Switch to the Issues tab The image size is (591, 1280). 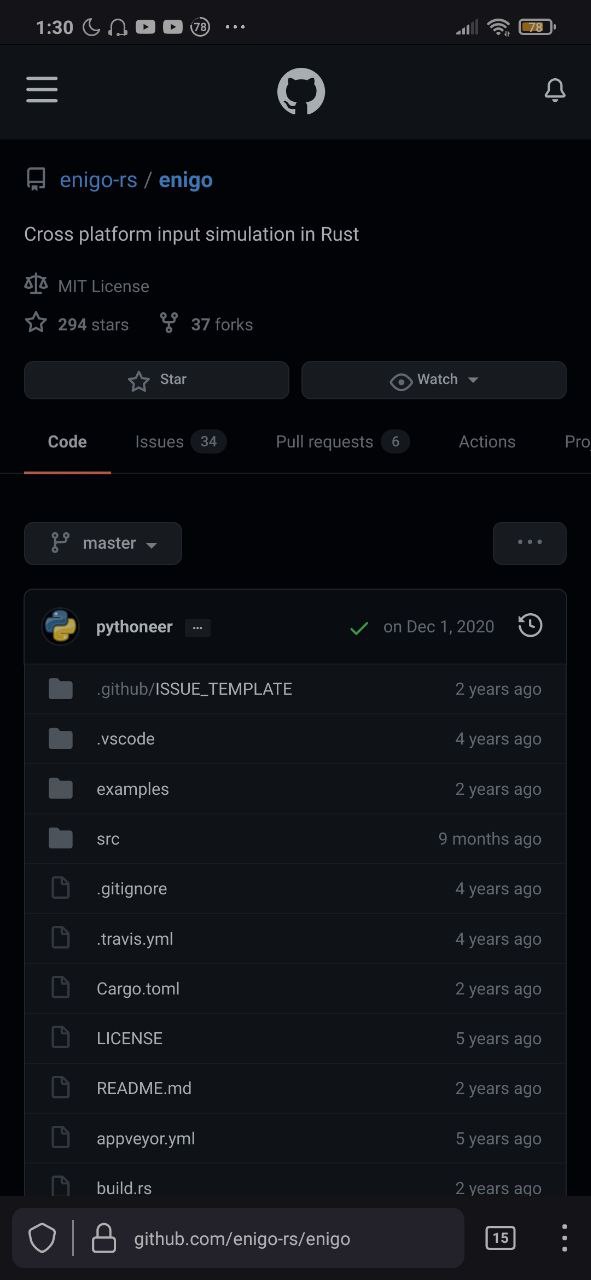[180, 442]
